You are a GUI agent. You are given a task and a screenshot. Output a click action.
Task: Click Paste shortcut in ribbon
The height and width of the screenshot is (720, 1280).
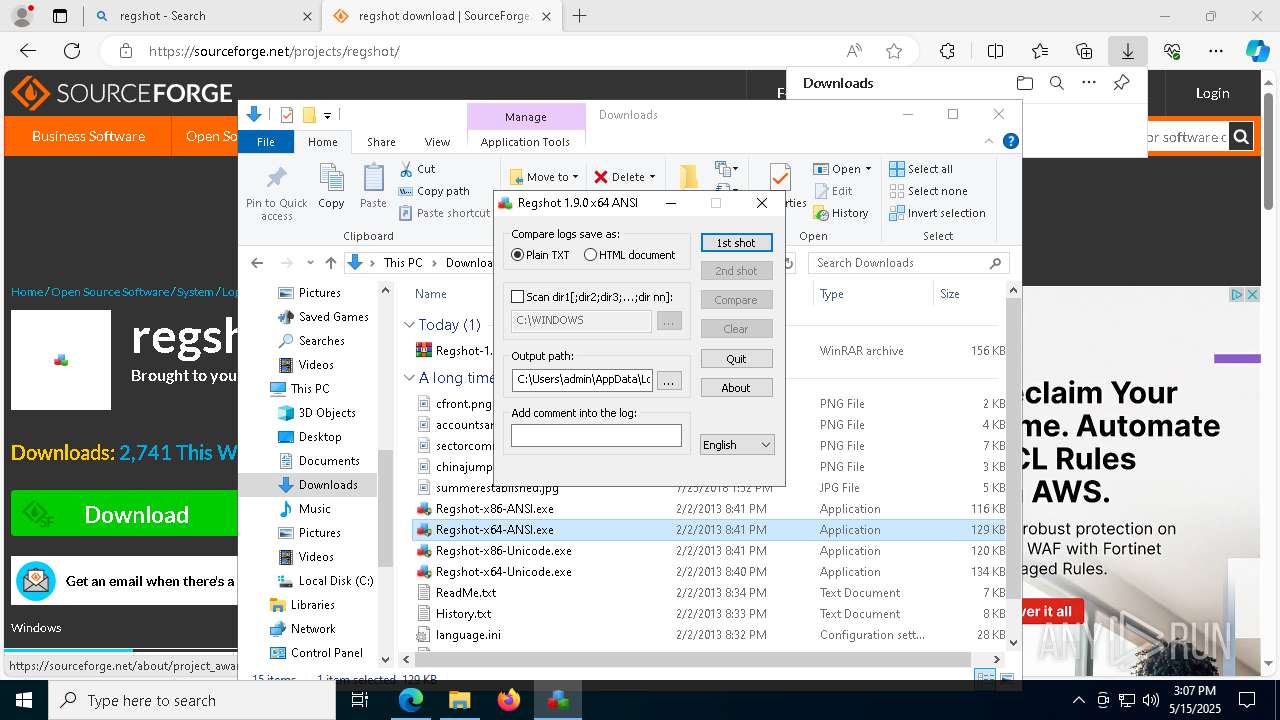[444, 213]
